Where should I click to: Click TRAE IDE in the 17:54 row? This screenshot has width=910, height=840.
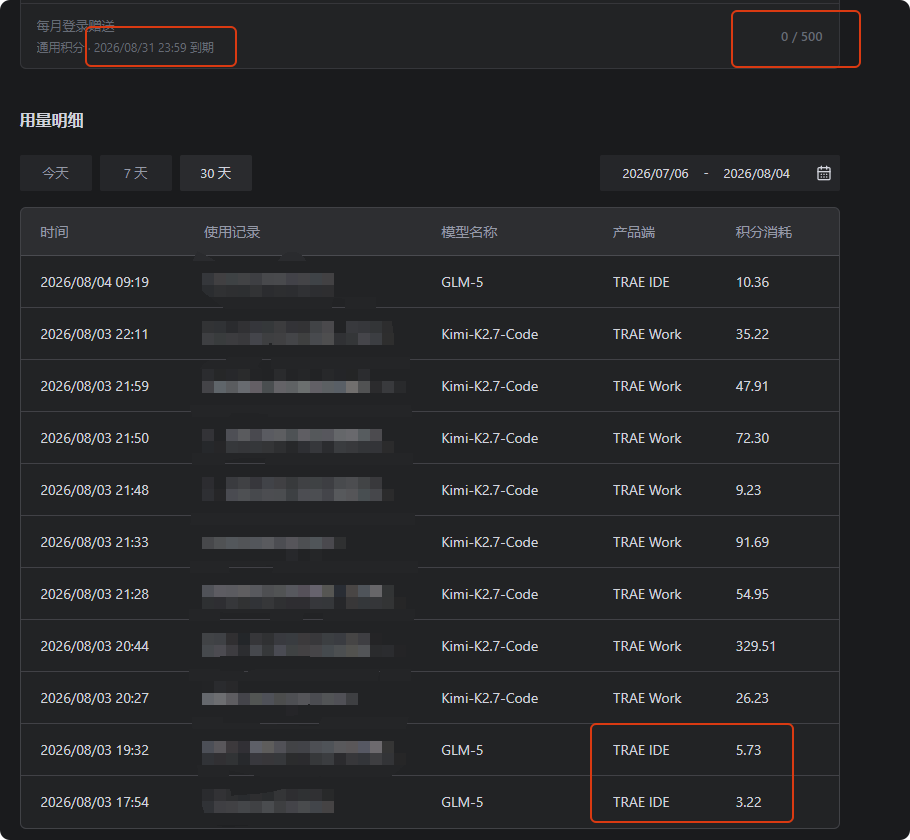(641, 802)
